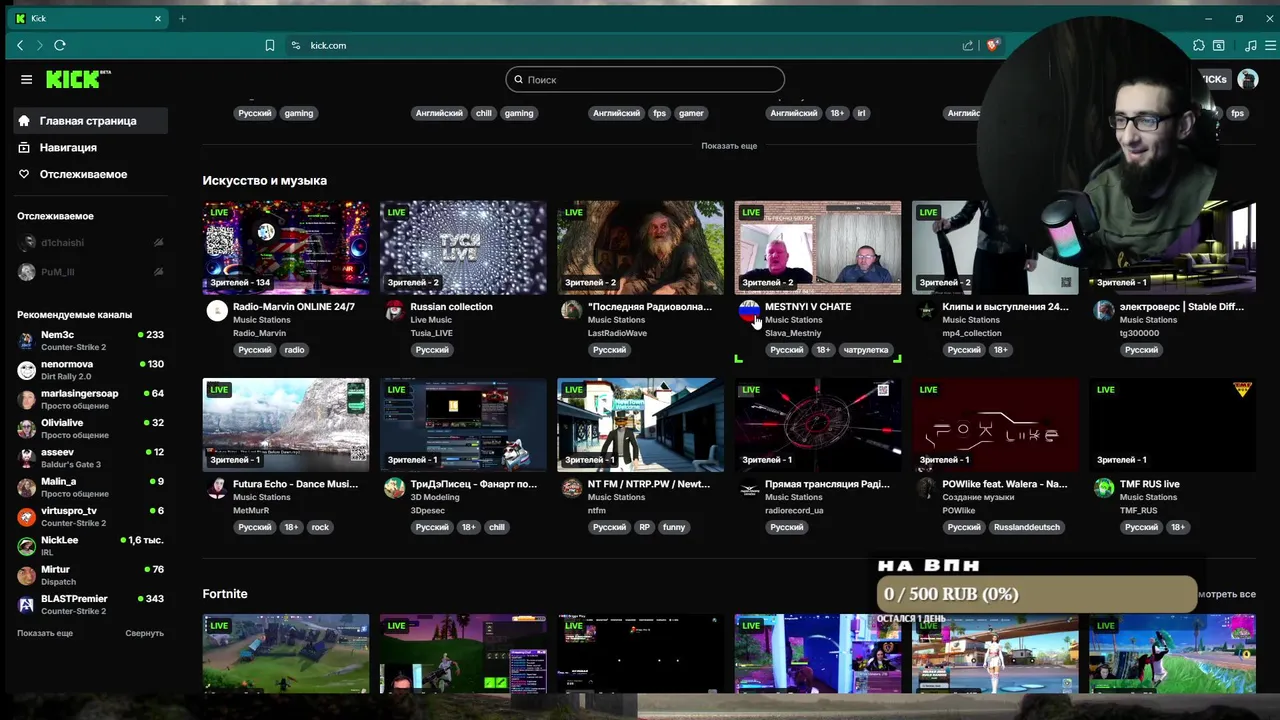Open TMF_RUS channel avatar
This screenshot has width=1280, height=720.
point(1103,487)
